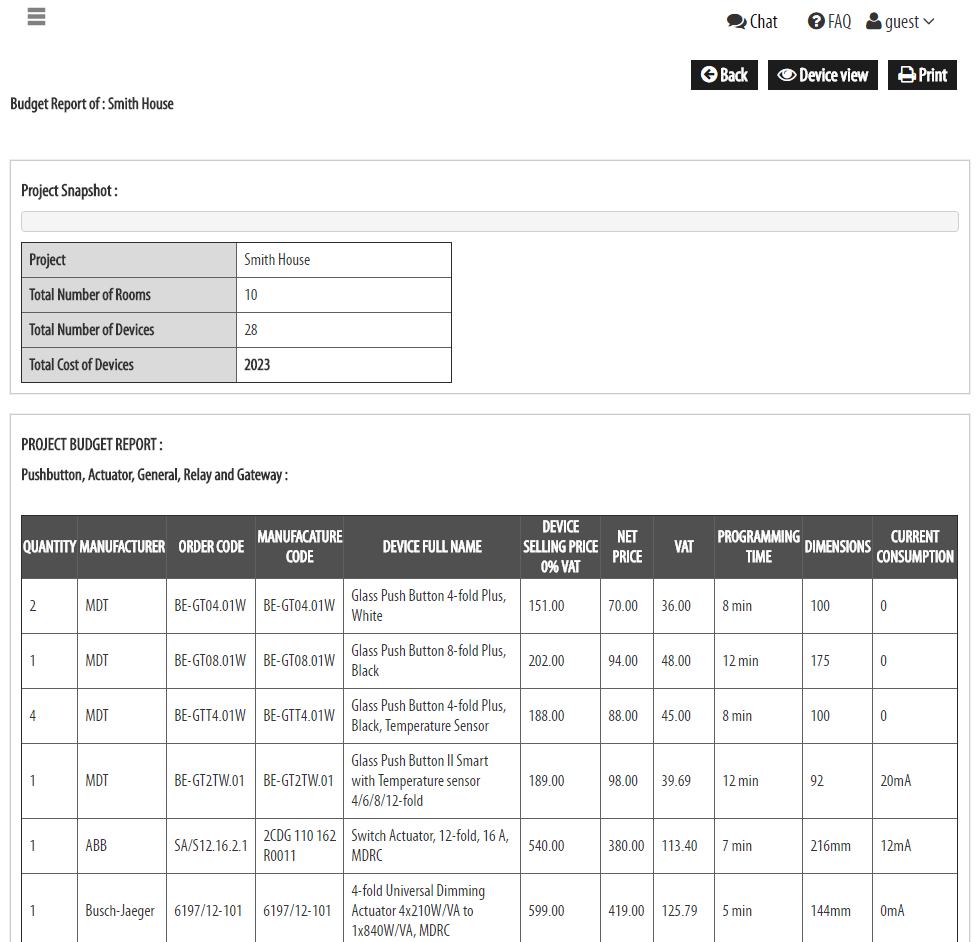Select 'Switch Actuator, 12-fold, 16 A, MDRC' cell

(x=432, y=846)
